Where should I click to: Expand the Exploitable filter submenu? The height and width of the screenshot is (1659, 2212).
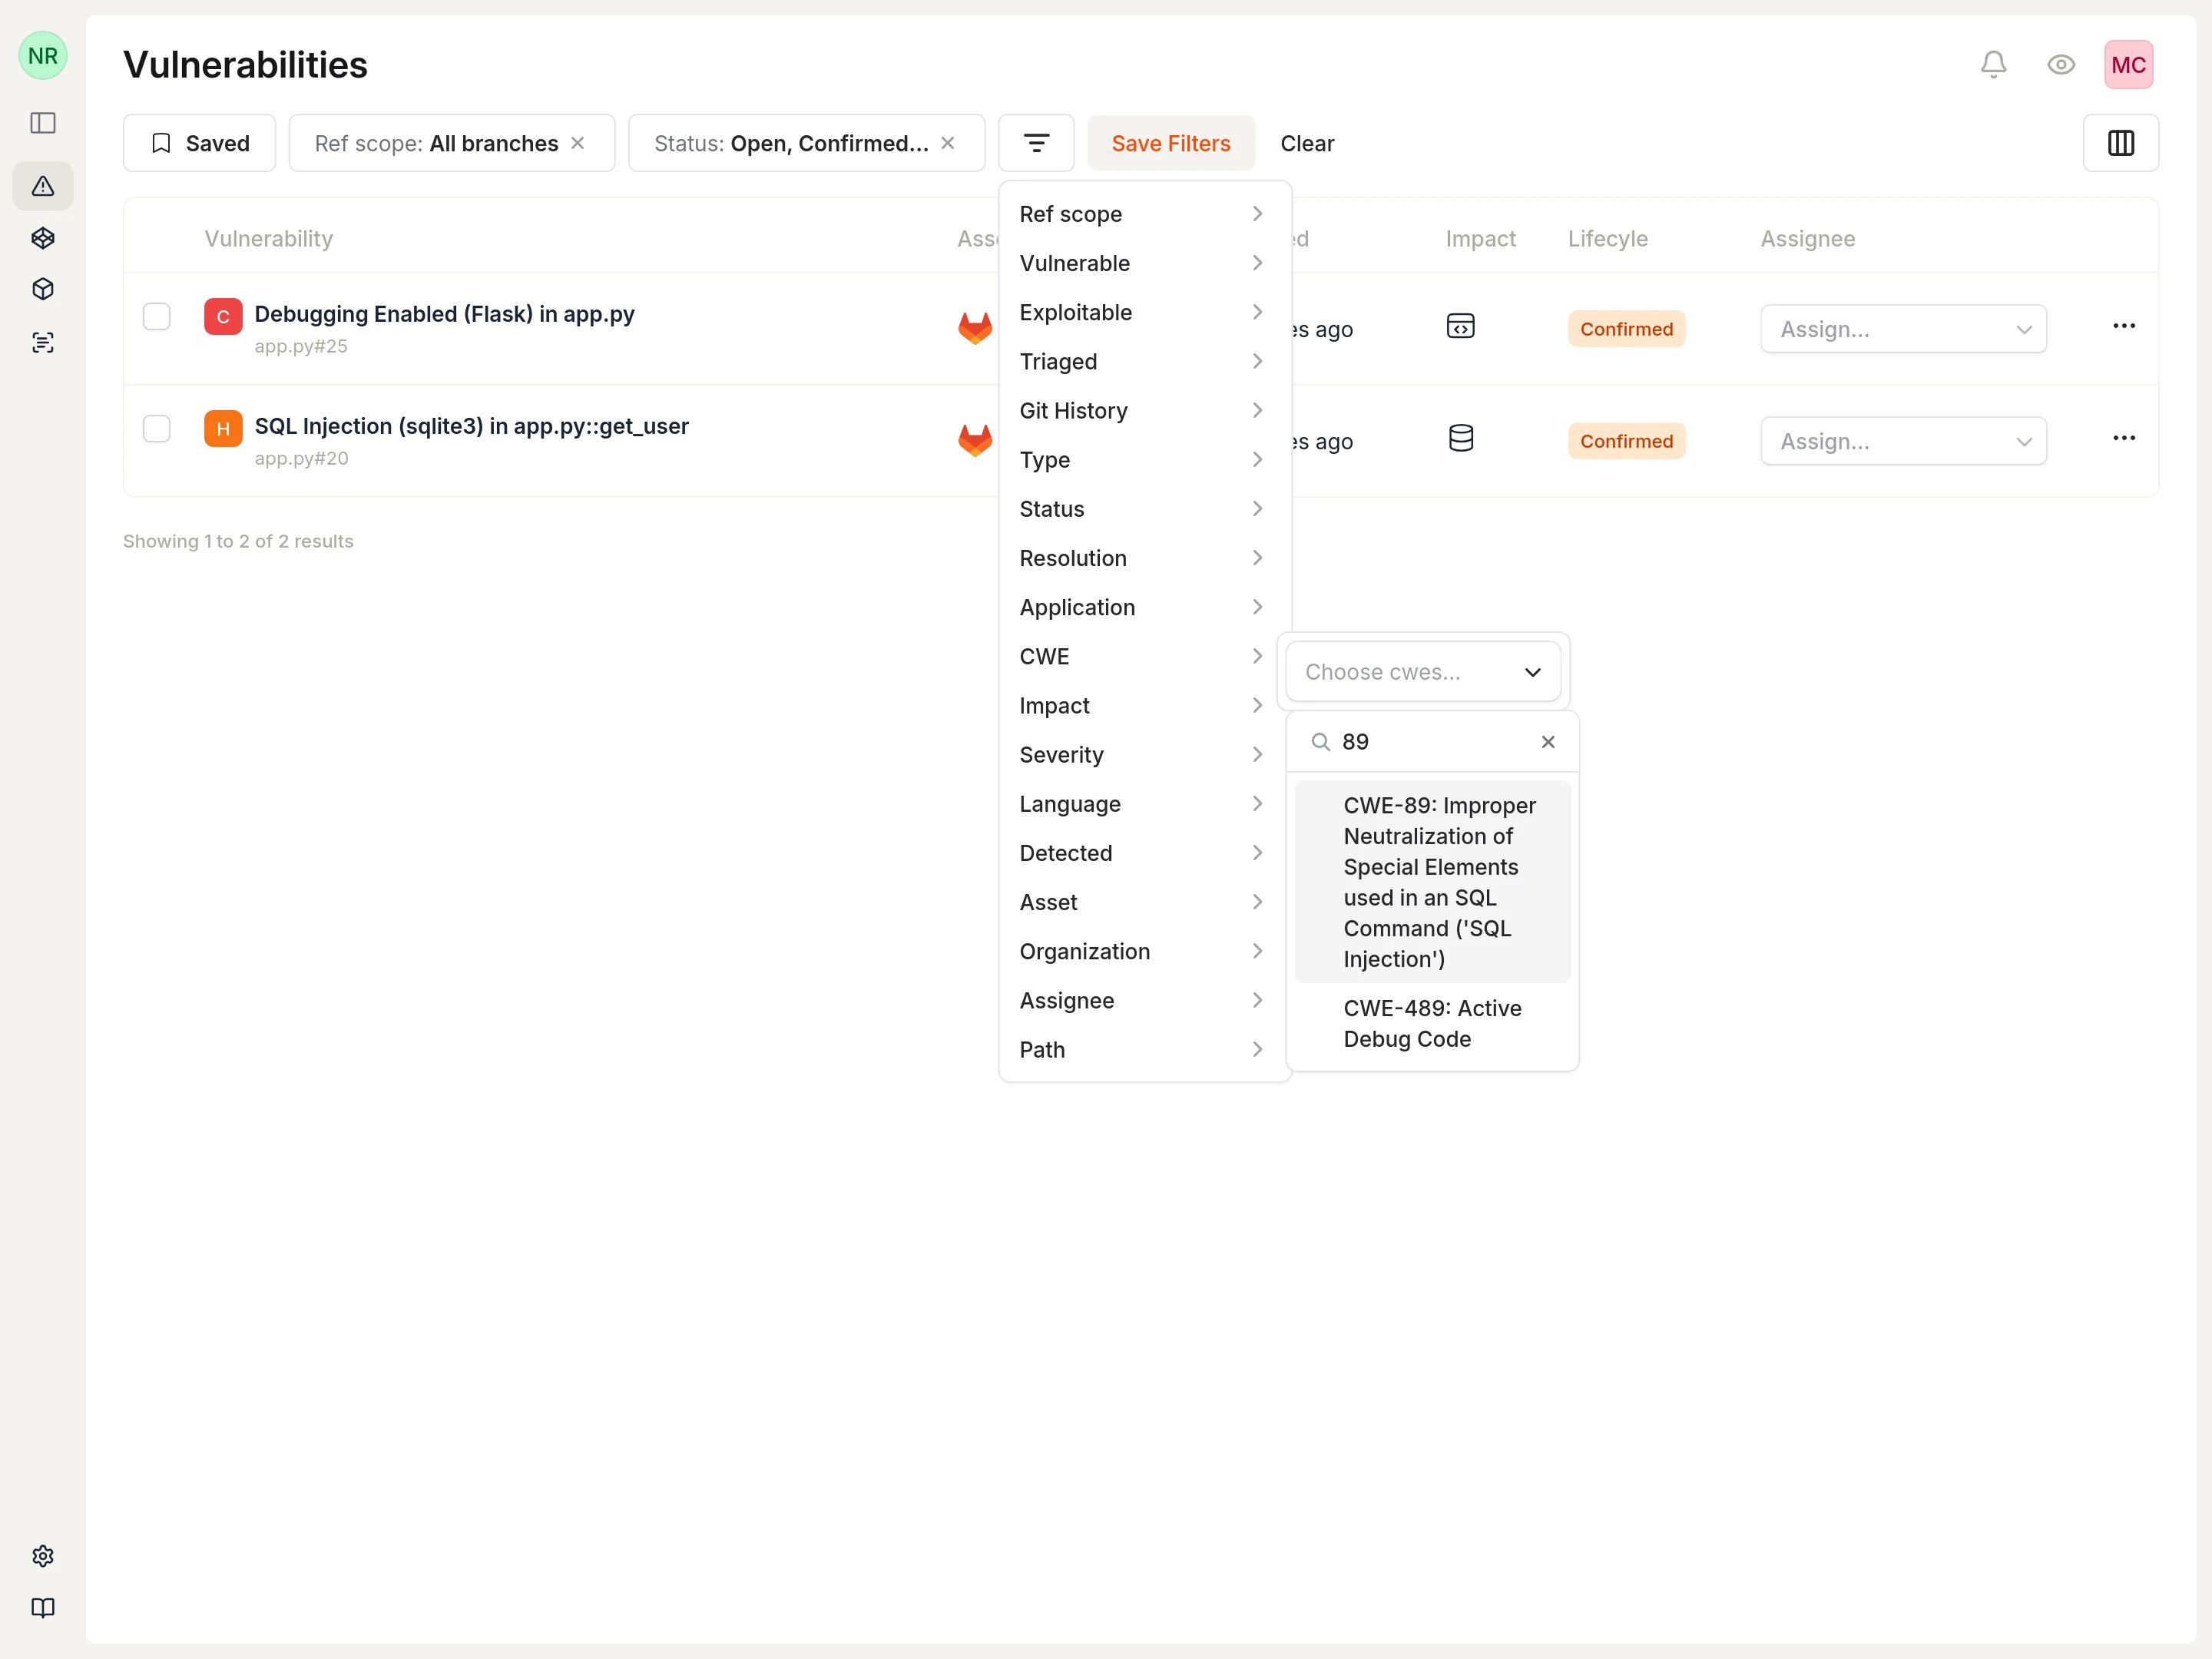(1144, 312)
